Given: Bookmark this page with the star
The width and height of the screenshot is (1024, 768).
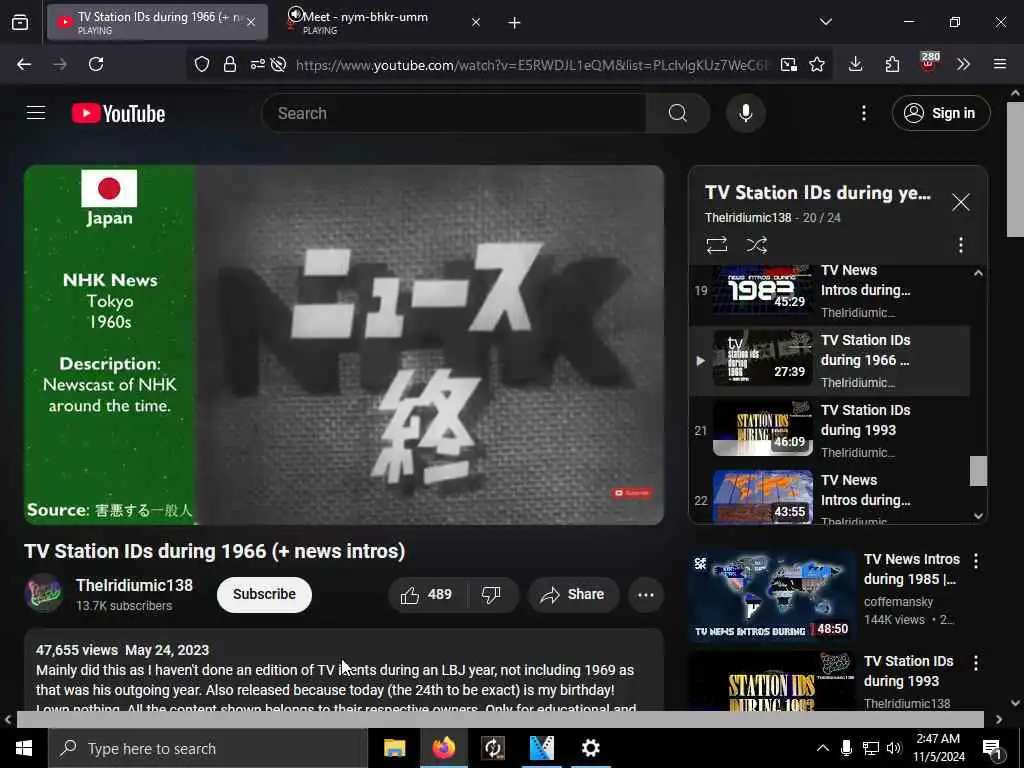Looking at the screenshot, I should point(817,64).
